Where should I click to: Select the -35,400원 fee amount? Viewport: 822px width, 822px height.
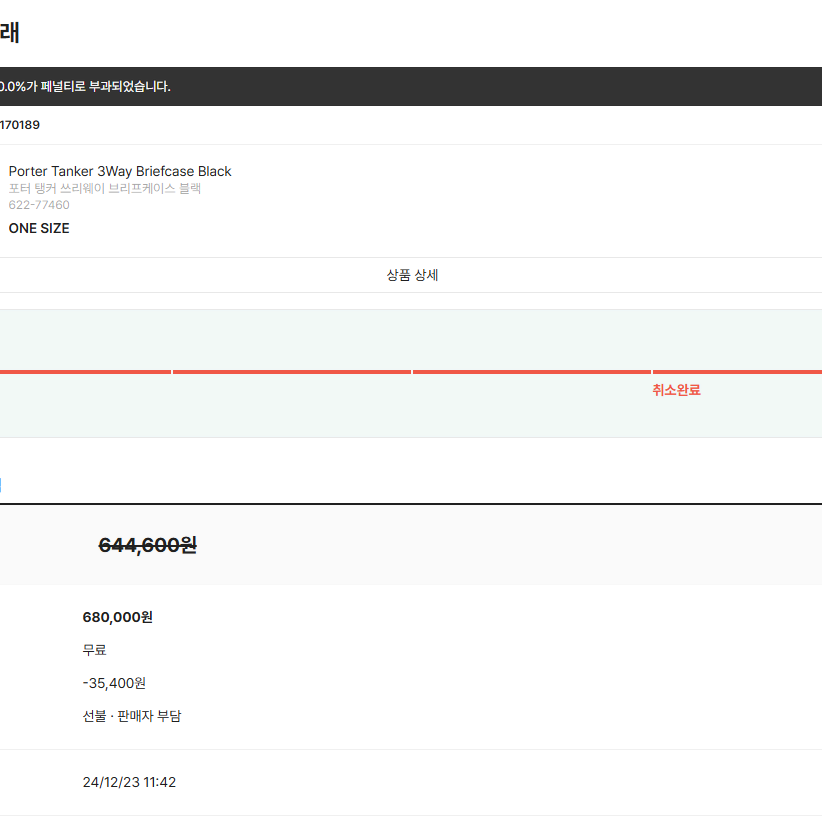click(114, 683)
